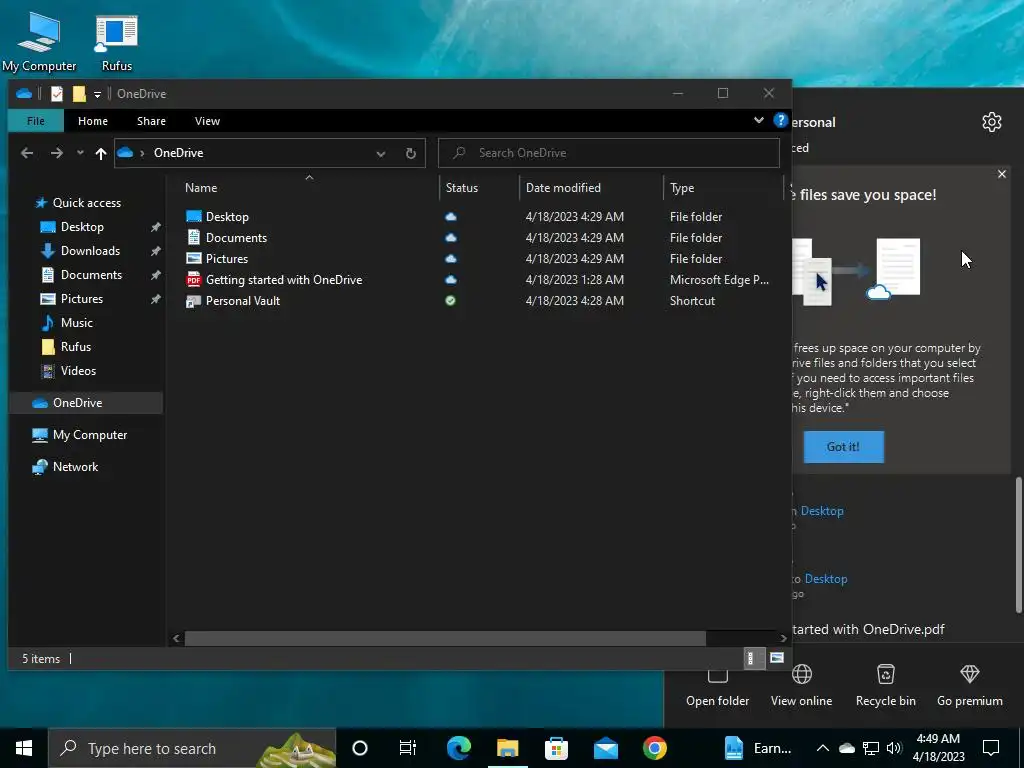Image resolution: width=1024 pixels, height=768 pixels.
Task: Expand the ribbon with the chevron
Action: point(759,120)
